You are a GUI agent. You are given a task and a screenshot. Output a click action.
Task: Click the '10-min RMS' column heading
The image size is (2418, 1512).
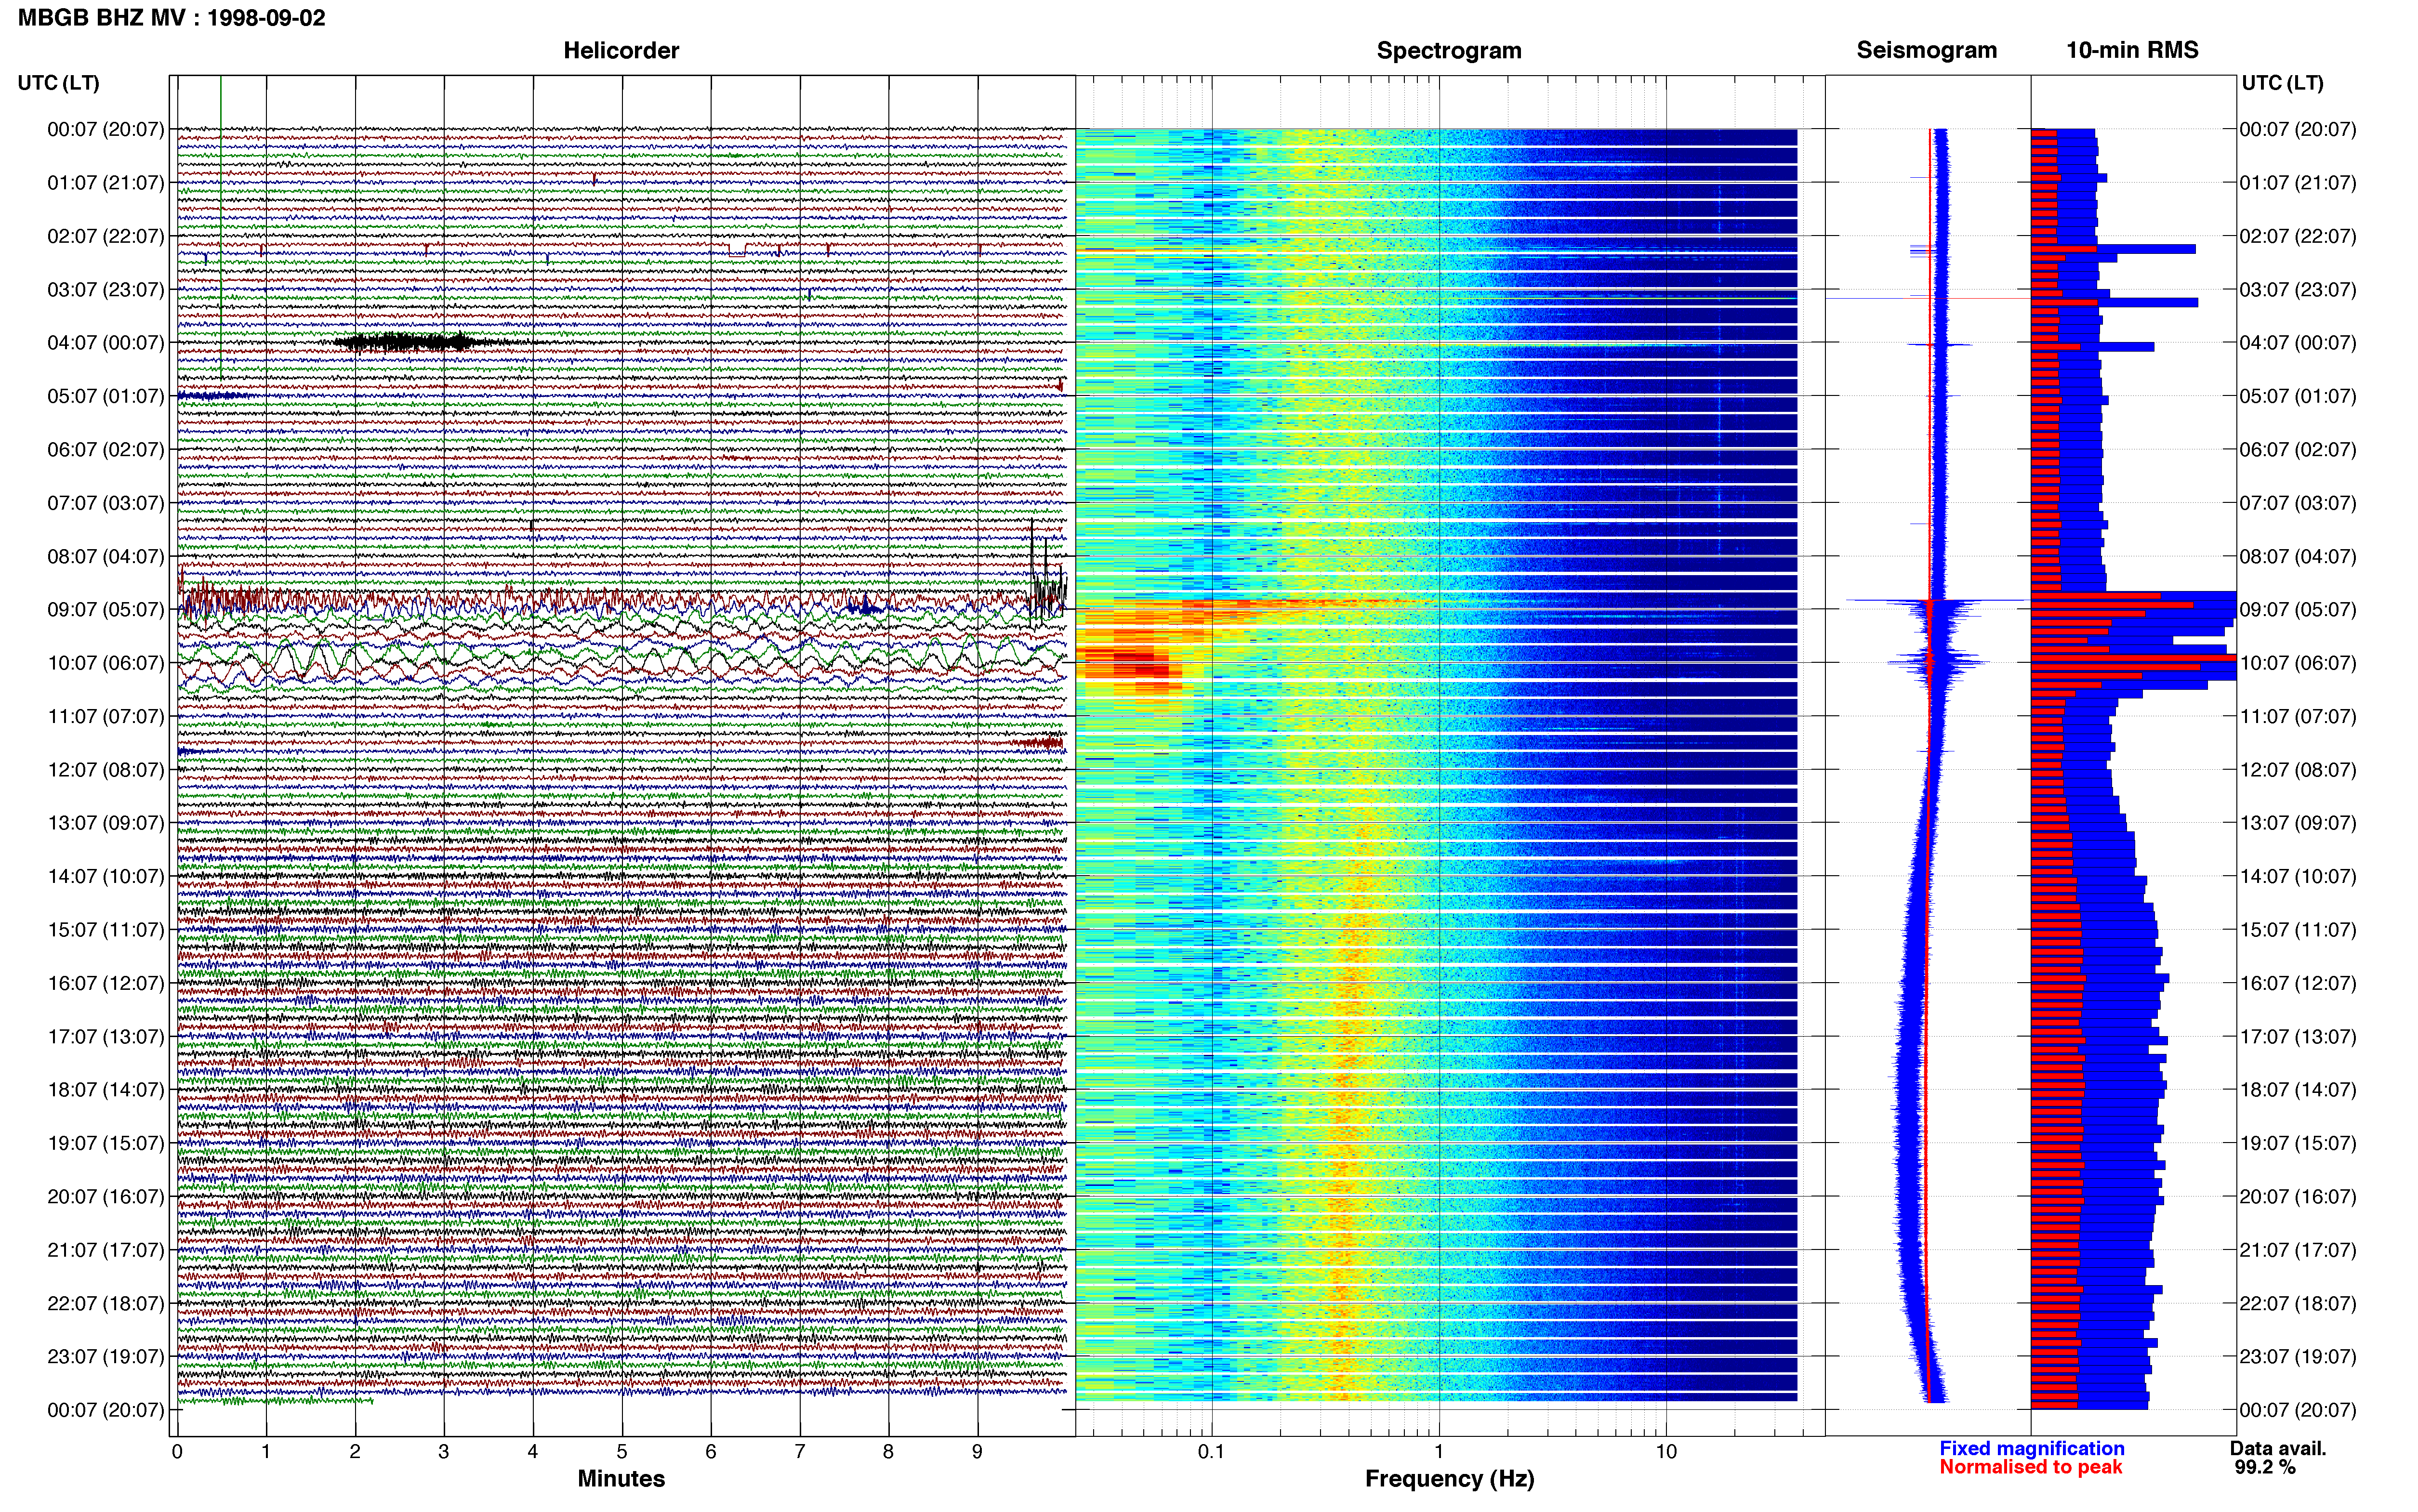tap(2132, 51)
